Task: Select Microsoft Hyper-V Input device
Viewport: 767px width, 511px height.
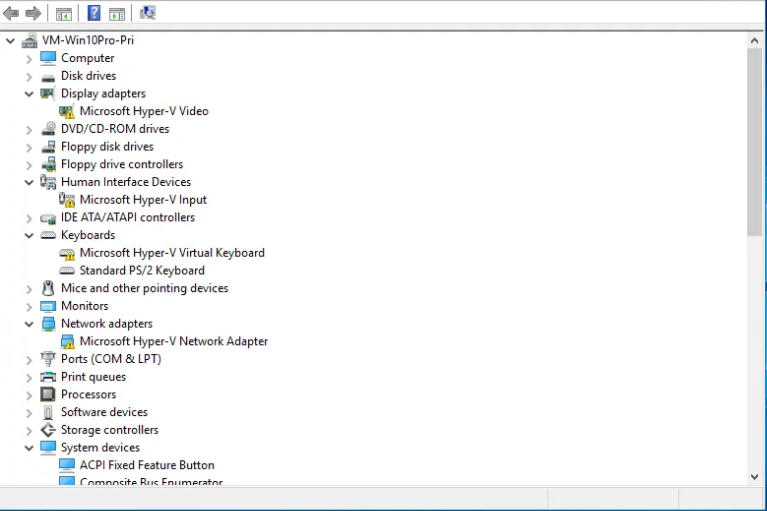Action: tap(143, 200)
